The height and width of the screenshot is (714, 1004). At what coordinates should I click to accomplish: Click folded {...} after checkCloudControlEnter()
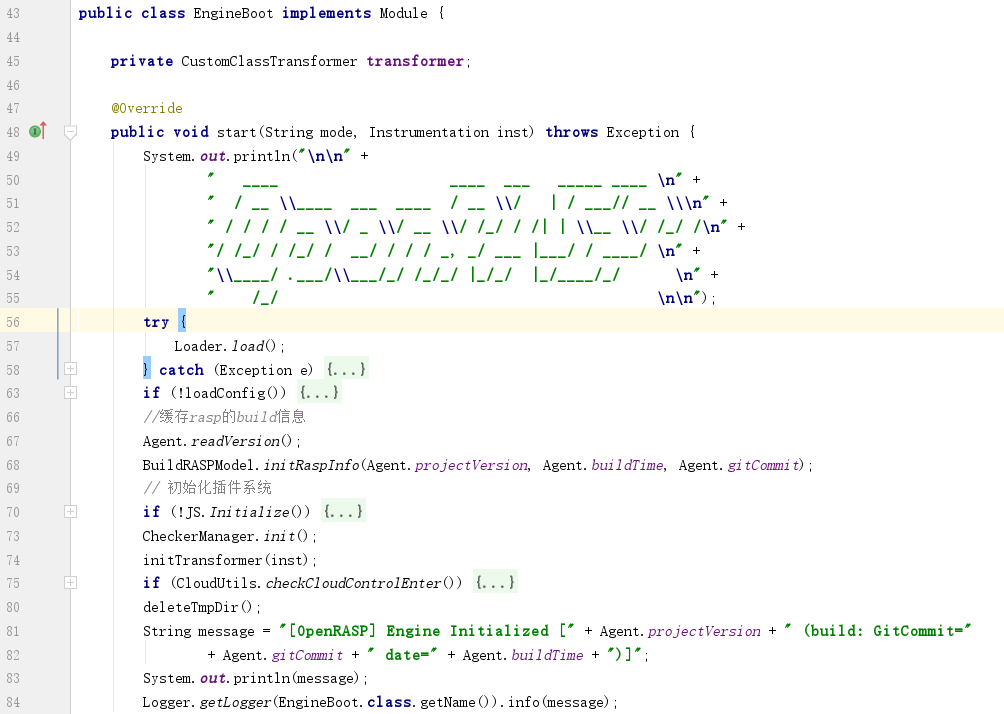[495, 583]
